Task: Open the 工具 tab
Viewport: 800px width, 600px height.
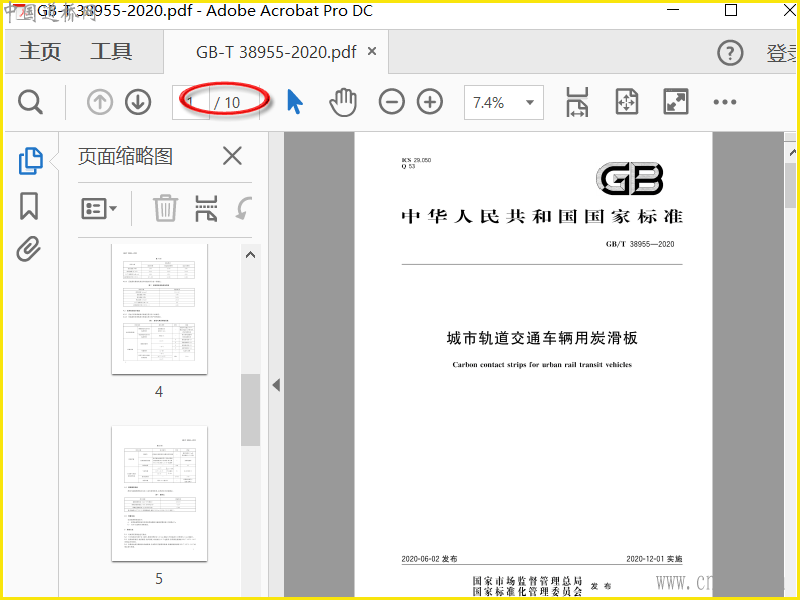Action: (x=111, y=52)
